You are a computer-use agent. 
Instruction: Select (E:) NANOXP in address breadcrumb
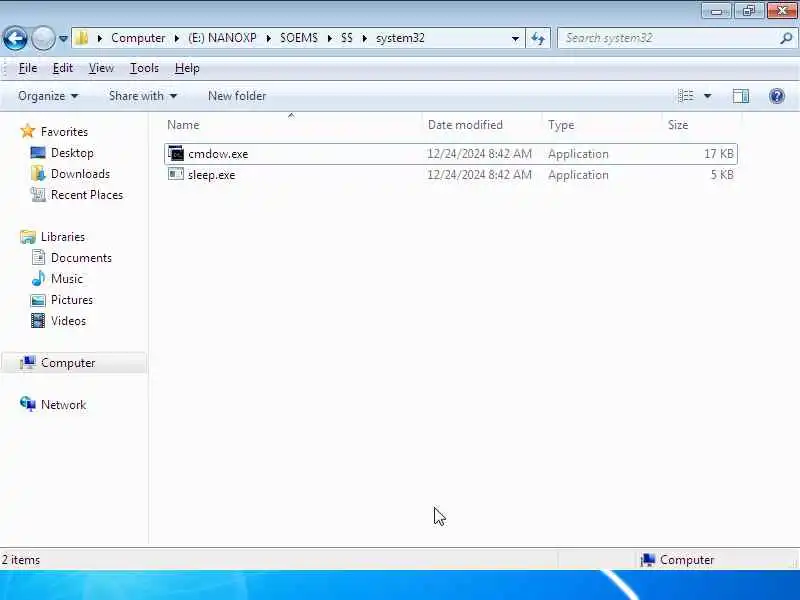coord(222,38)
